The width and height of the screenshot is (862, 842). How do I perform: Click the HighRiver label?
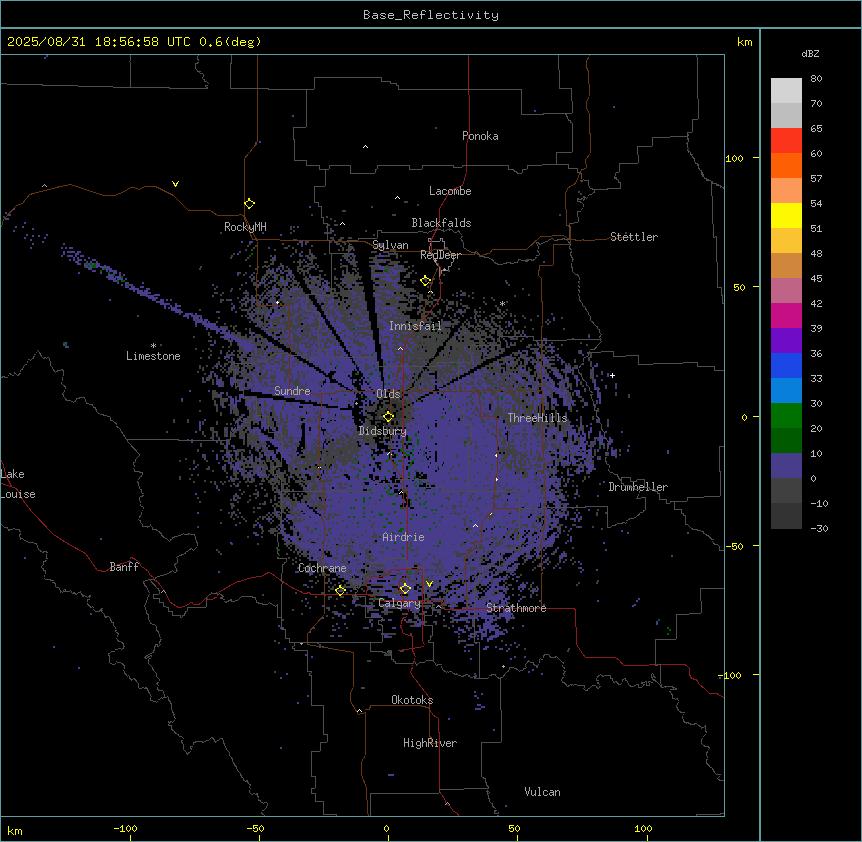[x=430, y=743]
